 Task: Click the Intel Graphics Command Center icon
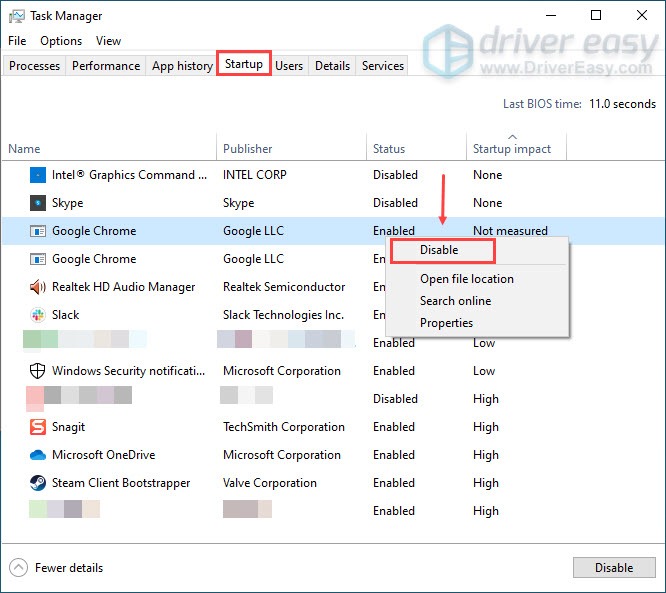pos(38,175)
